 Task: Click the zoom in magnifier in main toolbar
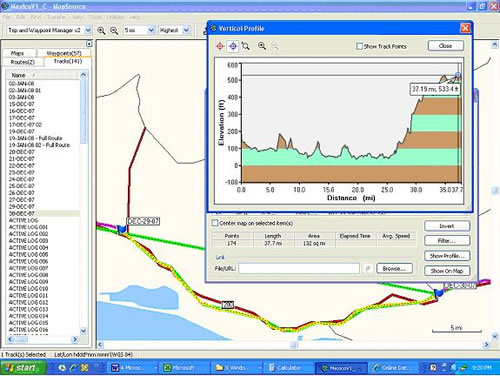(101, 30)
